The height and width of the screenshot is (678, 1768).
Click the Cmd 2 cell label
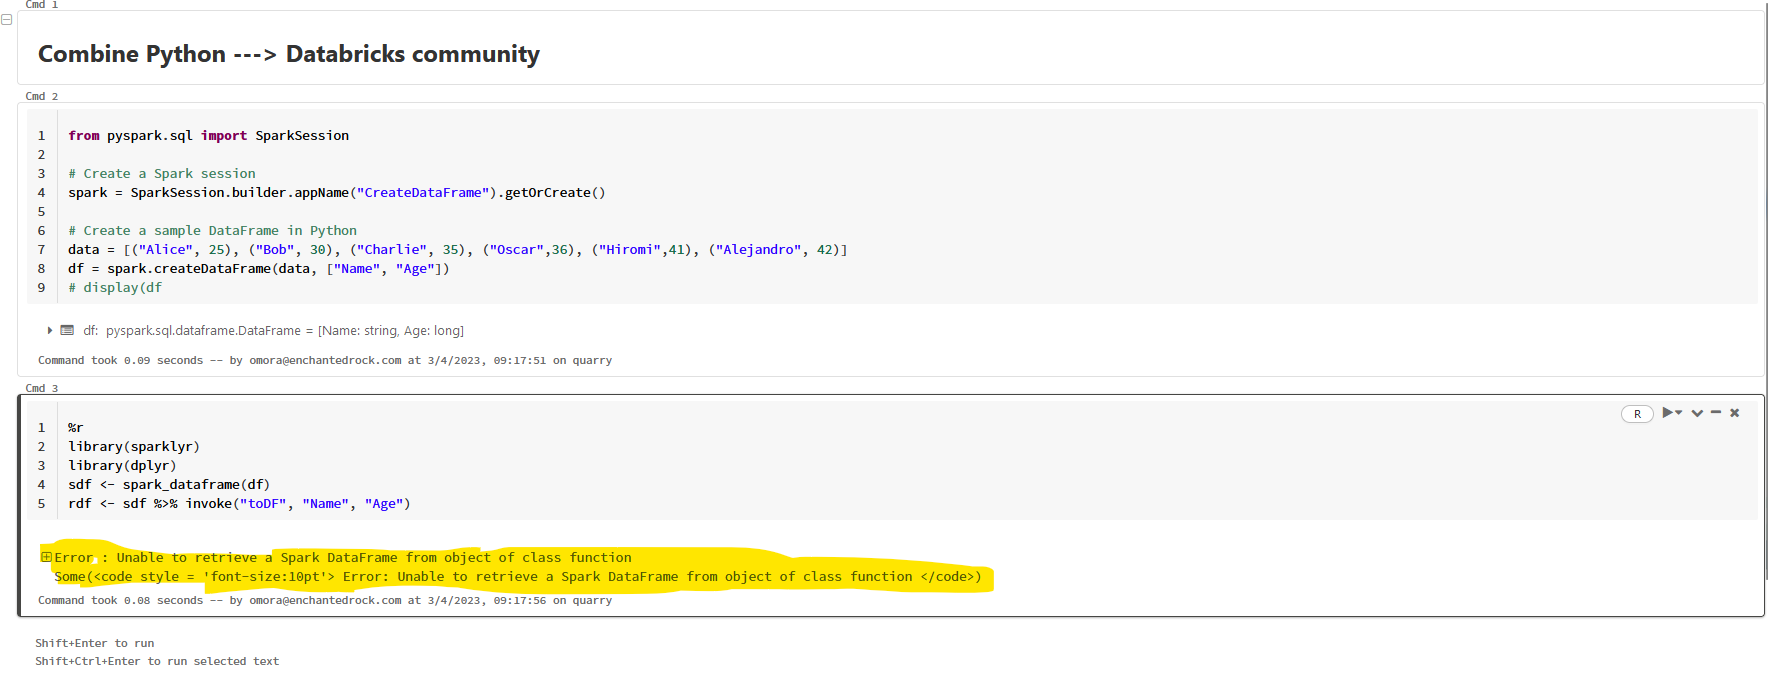(x=41, y=96)
